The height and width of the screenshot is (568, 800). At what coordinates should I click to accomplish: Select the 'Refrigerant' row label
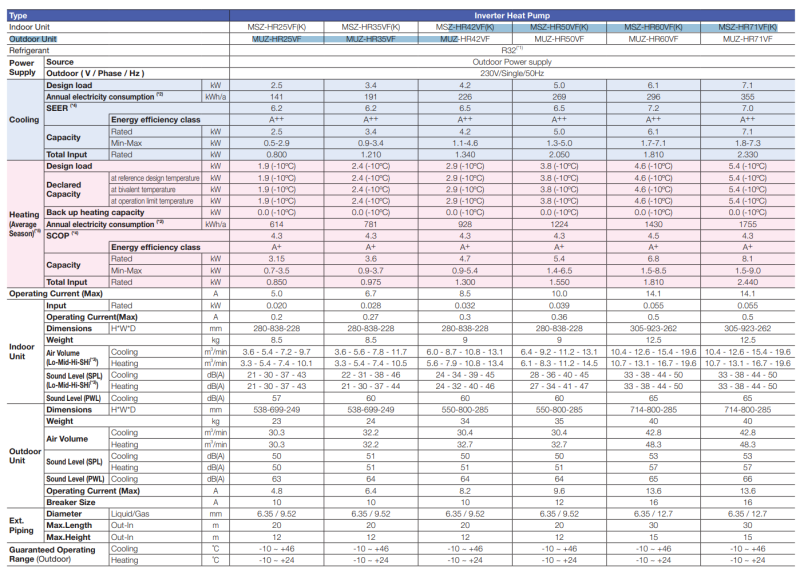point(29,50)
